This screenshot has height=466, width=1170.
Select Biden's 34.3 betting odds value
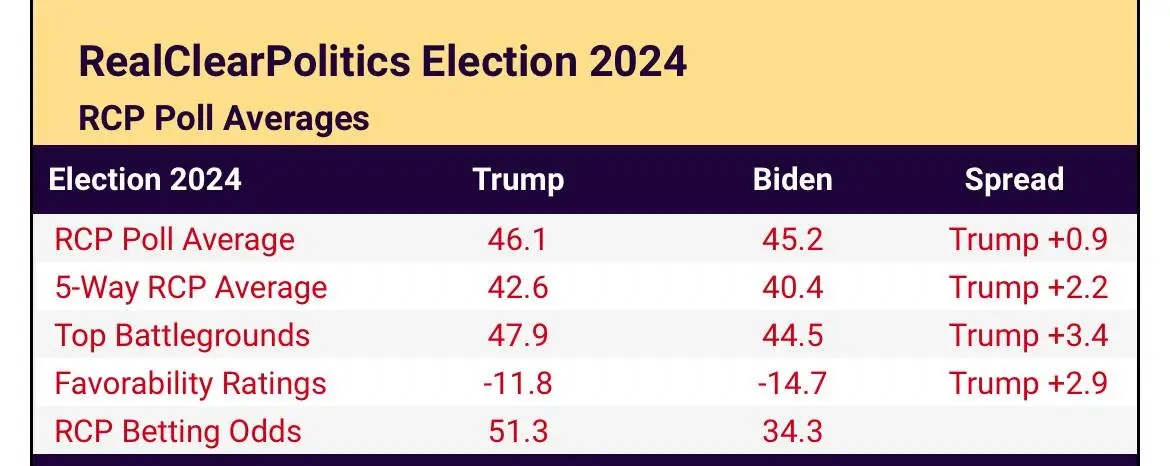pyautogui.click(x=791, y=432)
